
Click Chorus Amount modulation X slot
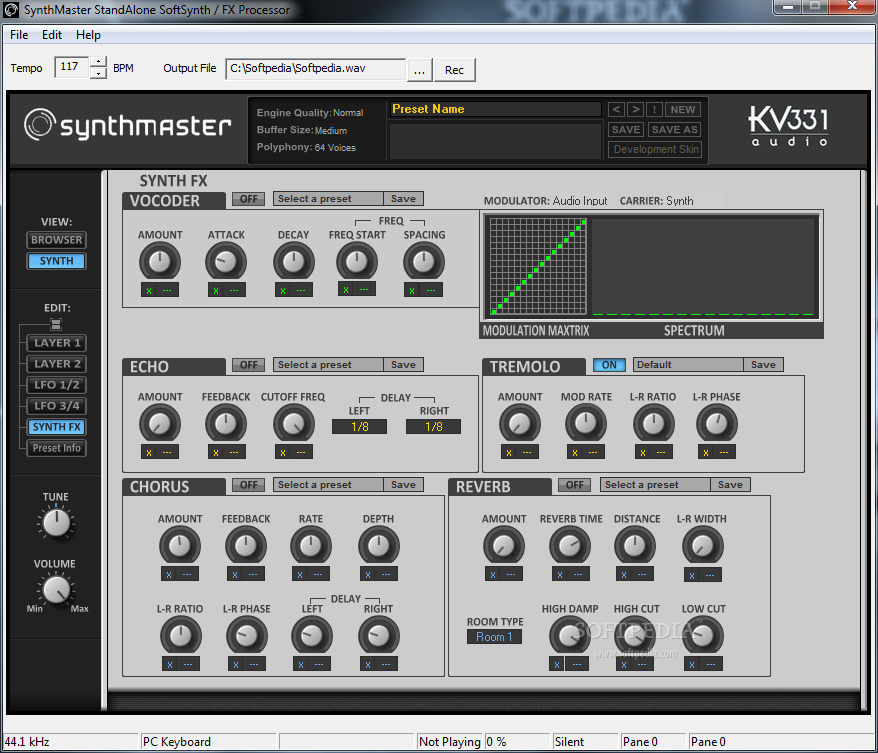[169, 574]
